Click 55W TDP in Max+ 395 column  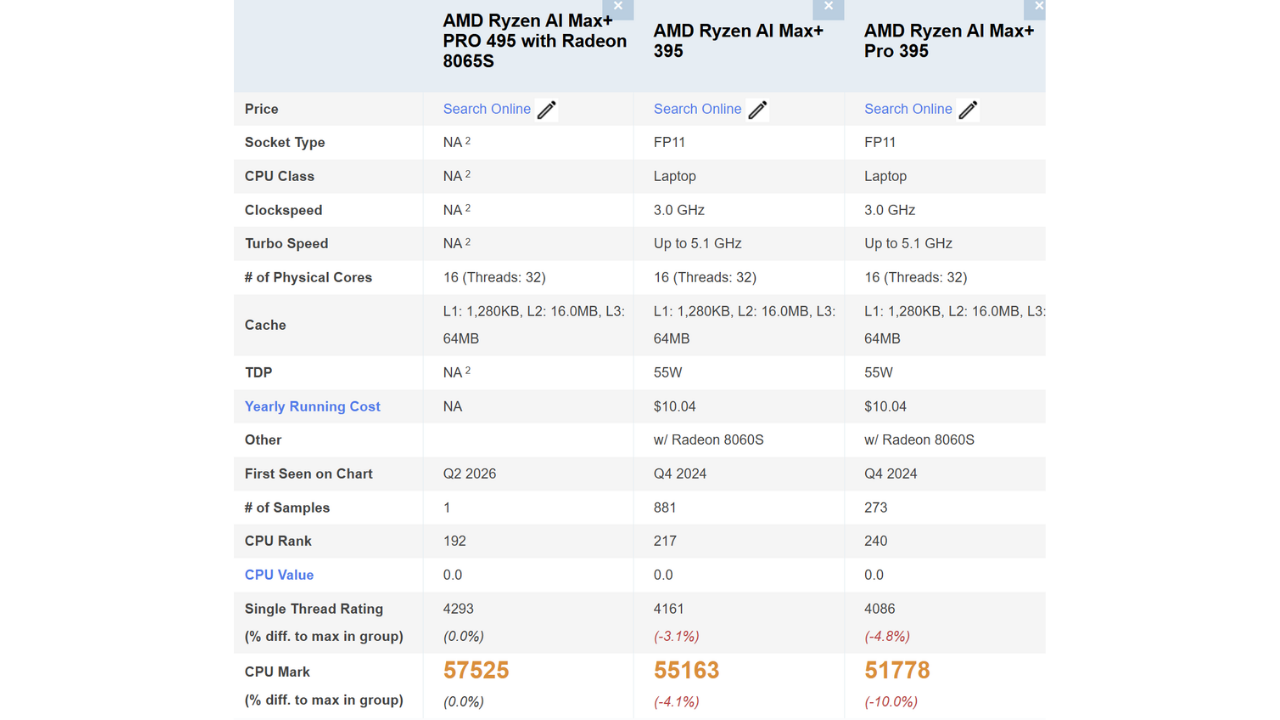668,372
